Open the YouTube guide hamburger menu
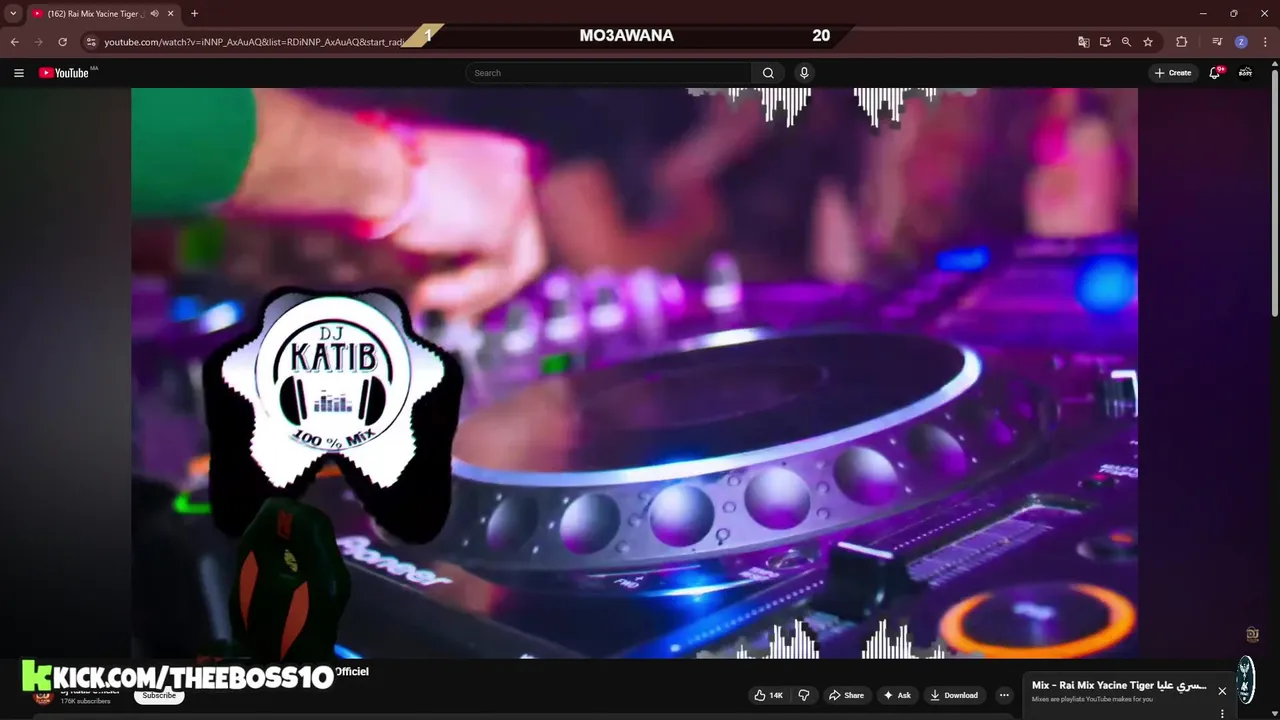Screen dimensions: 1280x720 coord(19,73)
